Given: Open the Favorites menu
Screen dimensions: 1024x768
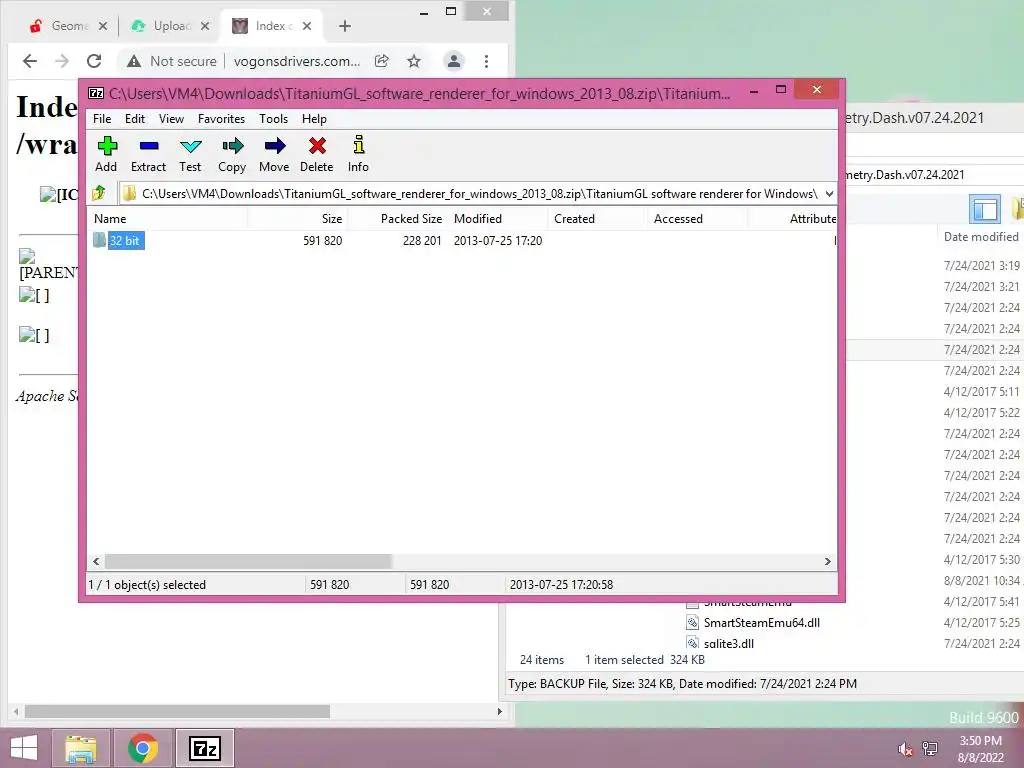Looking at the screenshot, I should (221, 119).
